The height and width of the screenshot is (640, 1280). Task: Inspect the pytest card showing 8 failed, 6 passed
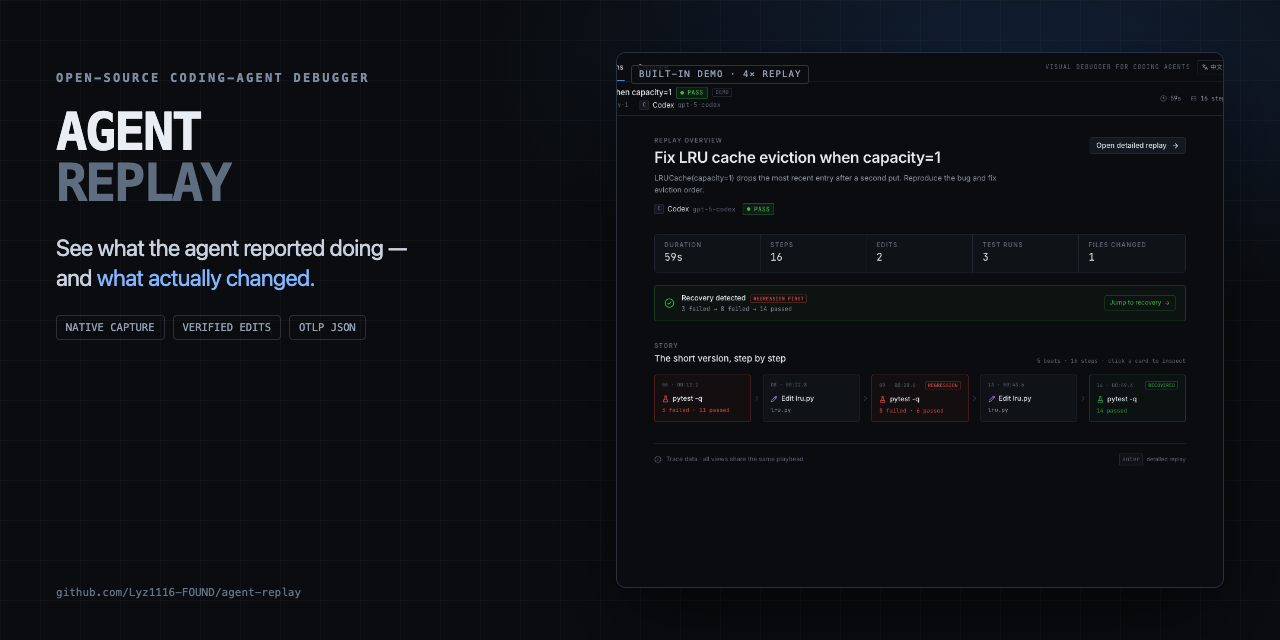pyautogui.click(x=920, y=398)
